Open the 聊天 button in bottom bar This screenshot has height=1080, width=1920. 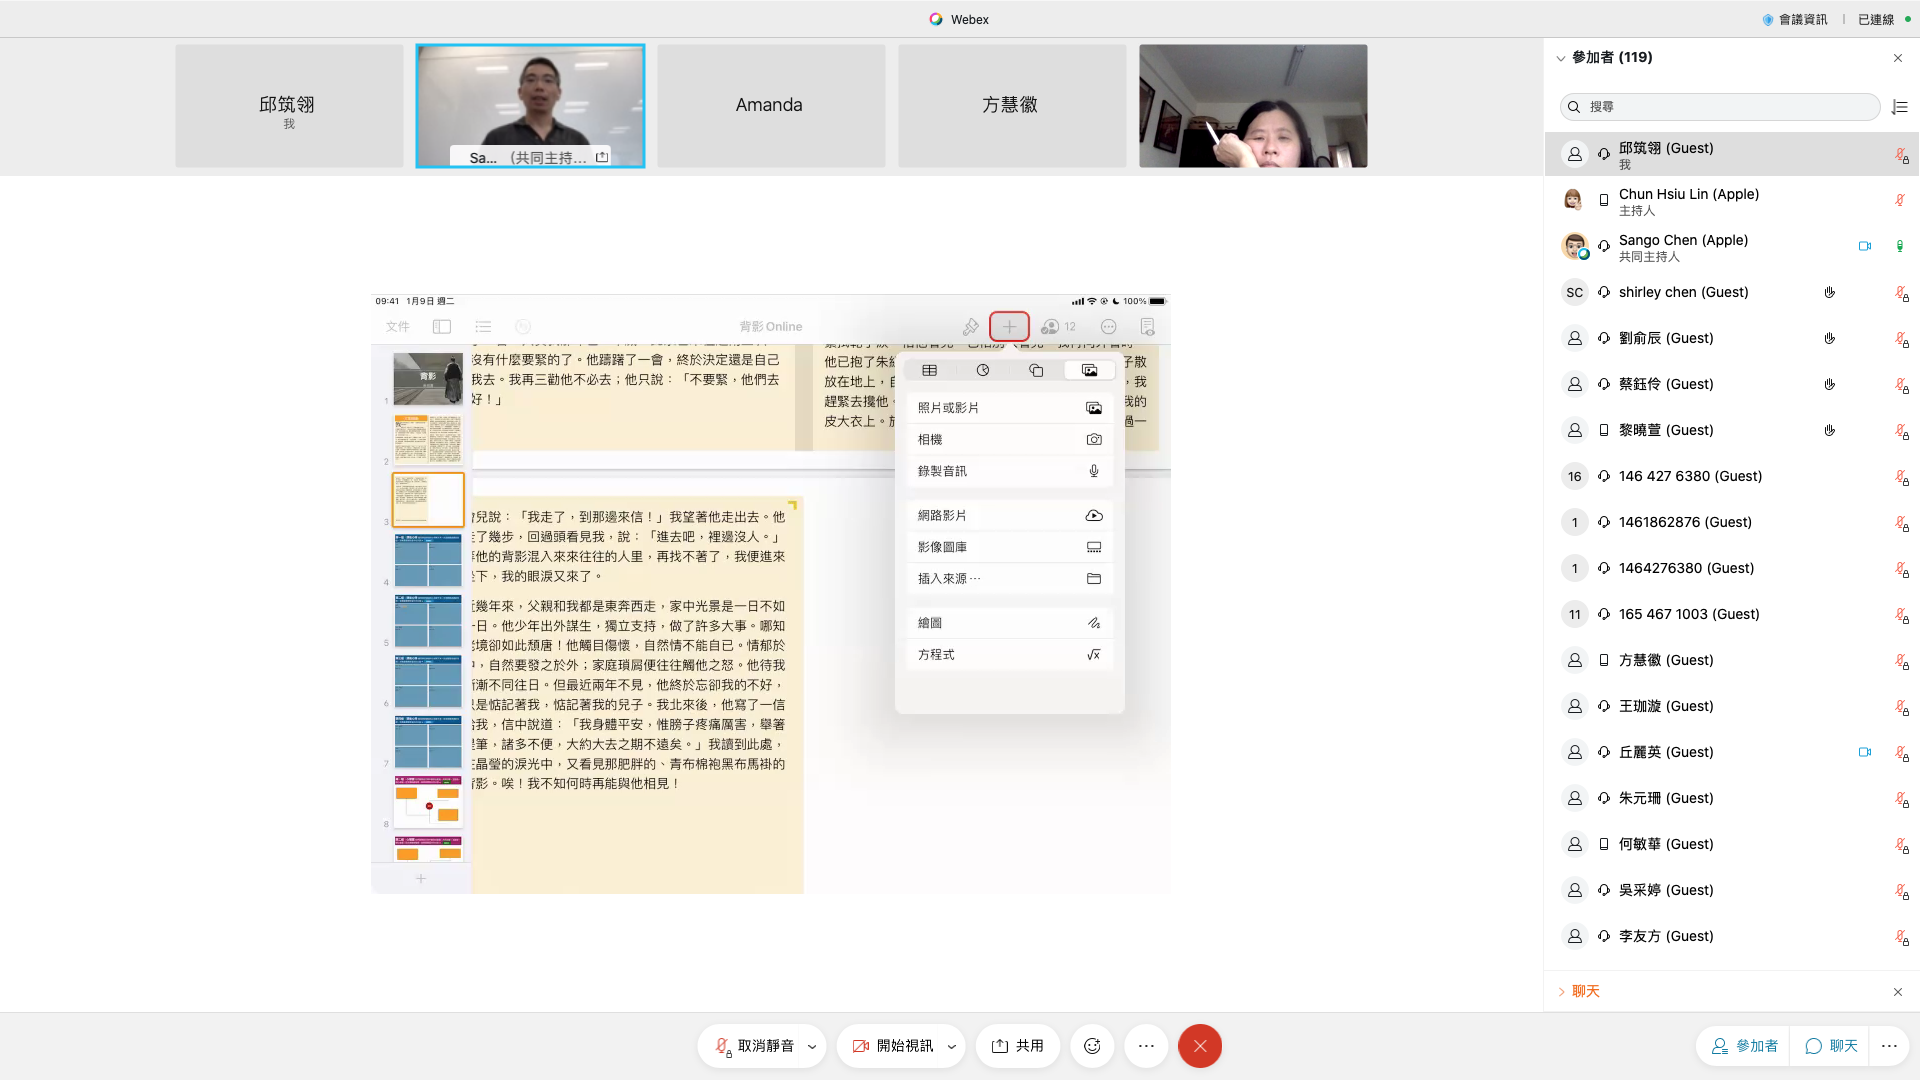(x=1832, y=1046)
